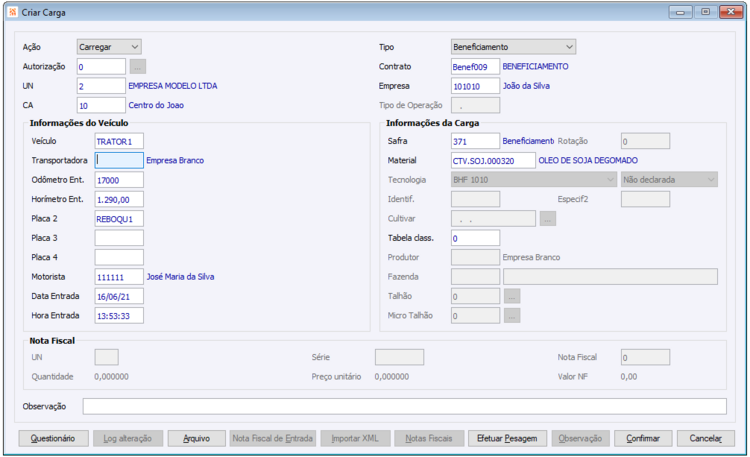Click the Observação text field
750x457 pixels.
click(x=404, y=406)
